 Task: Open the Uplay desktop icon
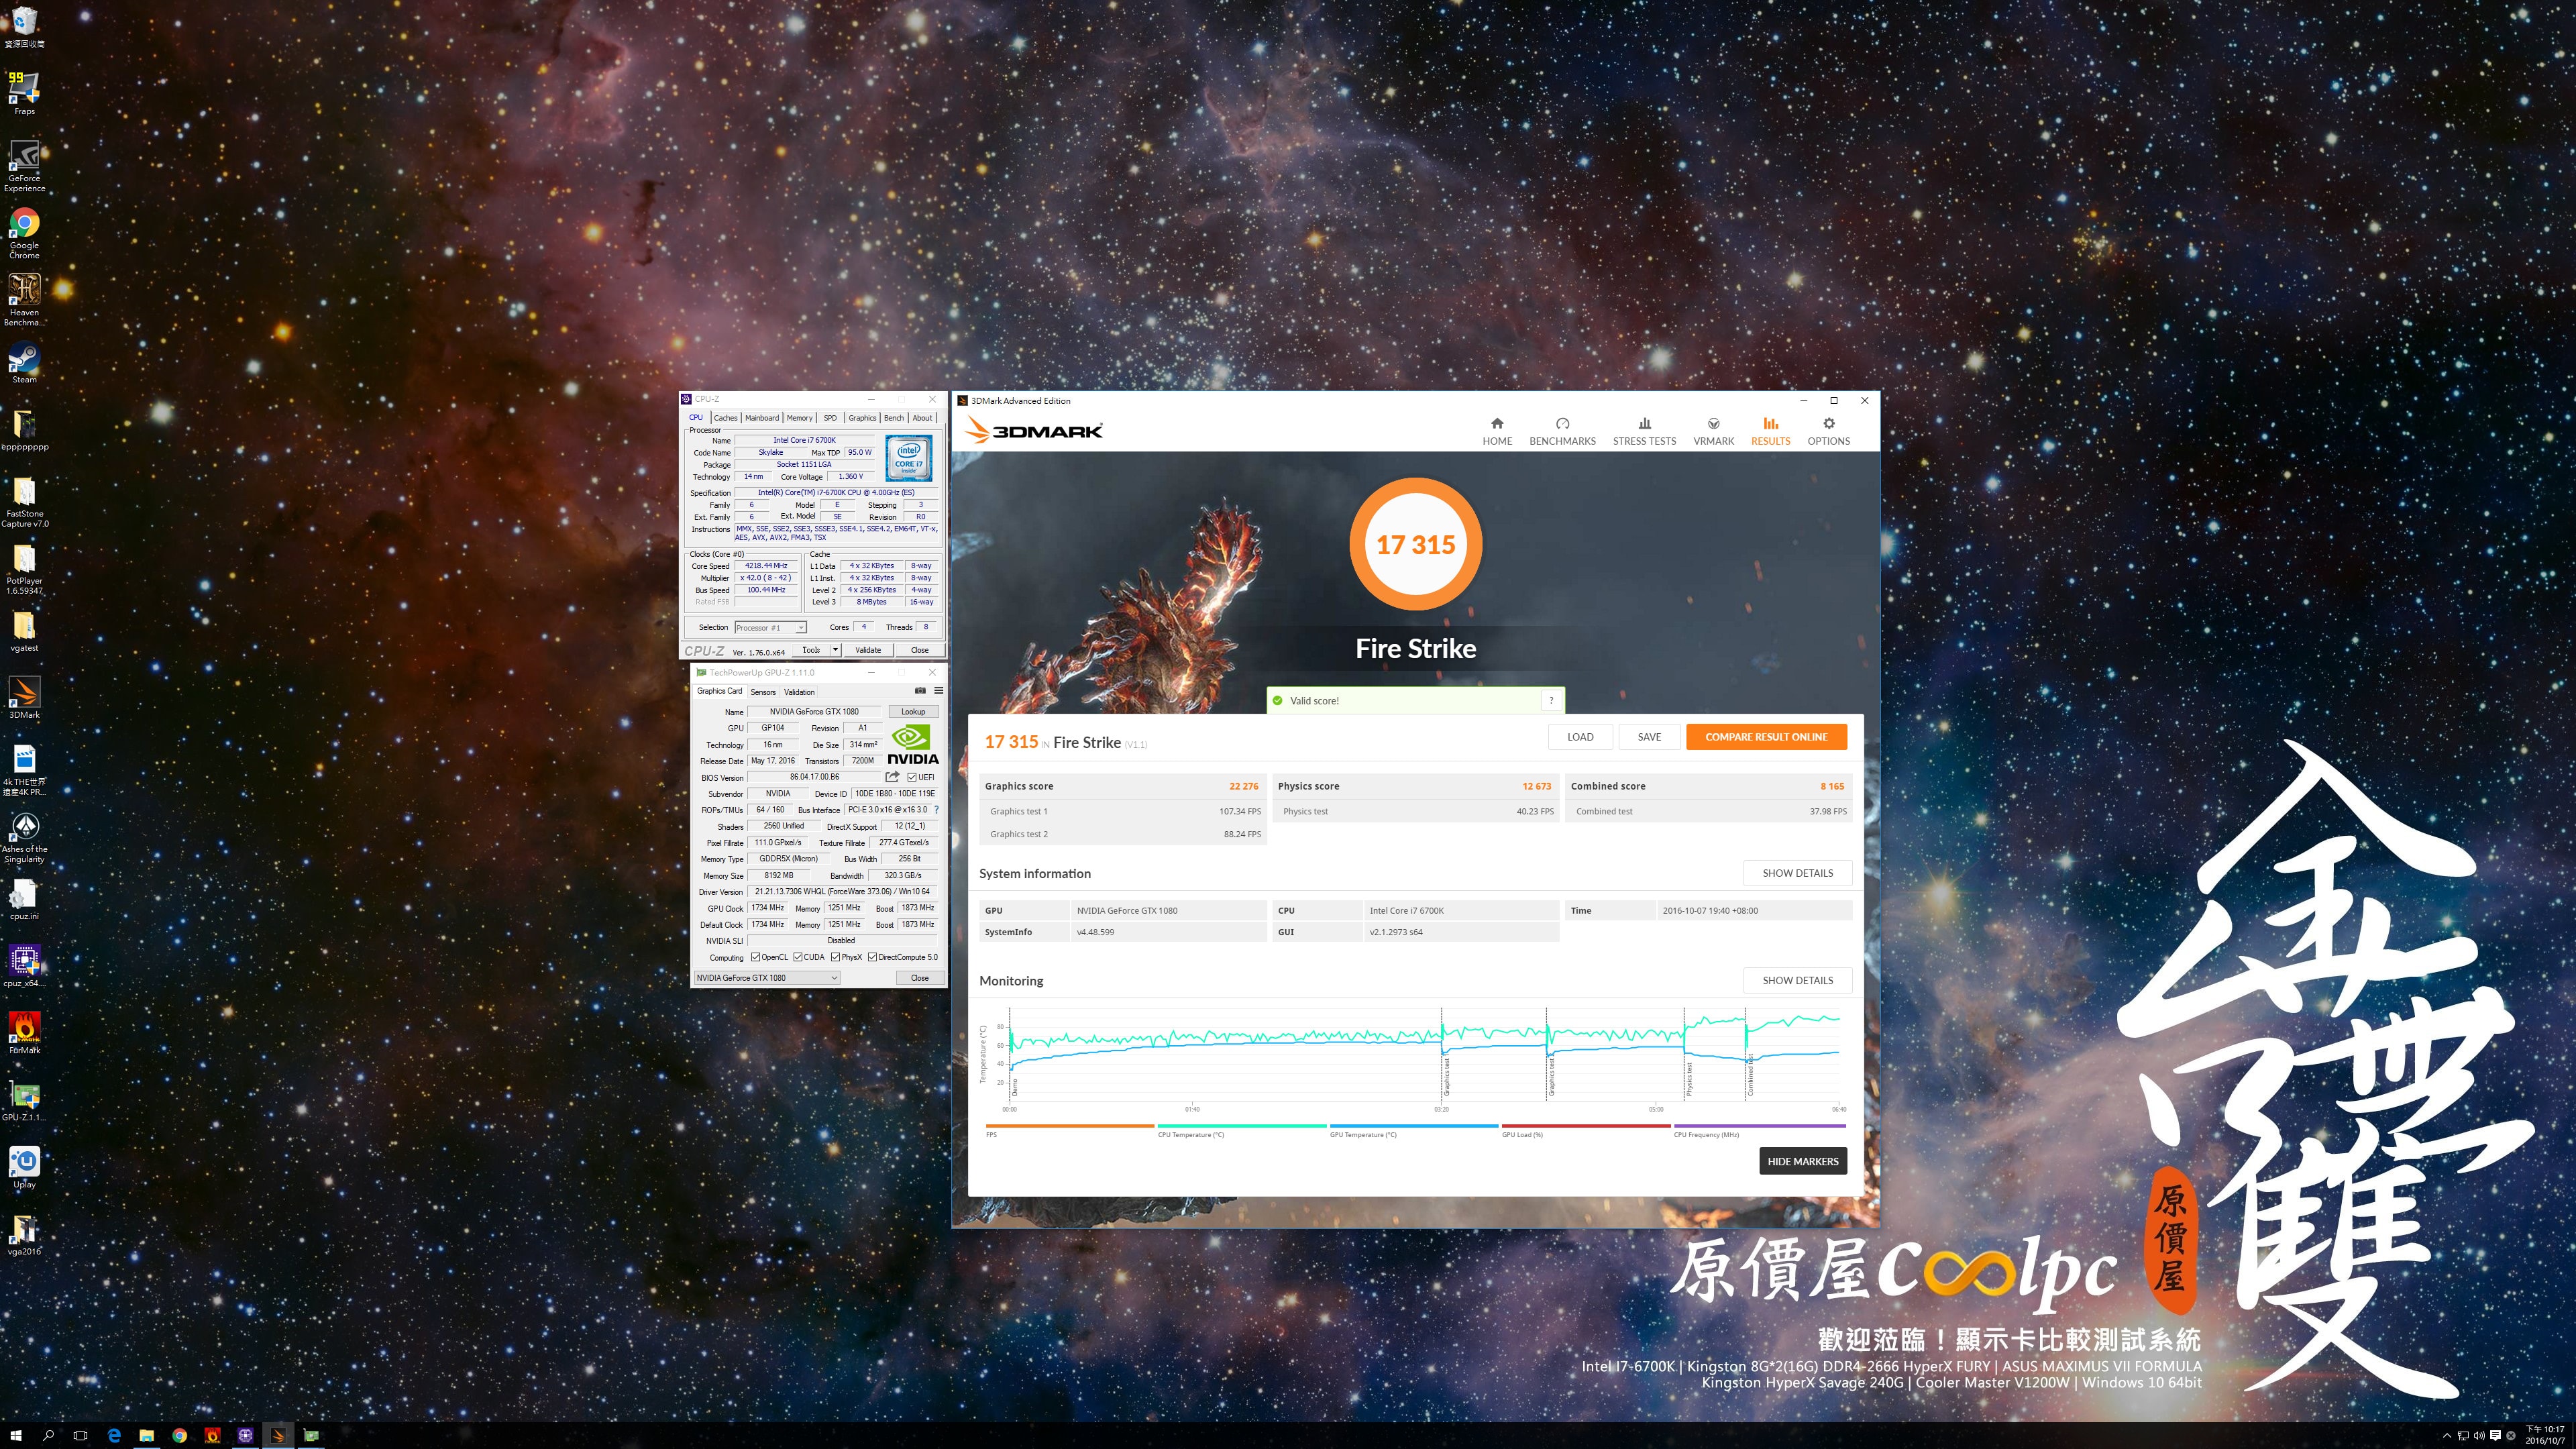click(24, 1166)
